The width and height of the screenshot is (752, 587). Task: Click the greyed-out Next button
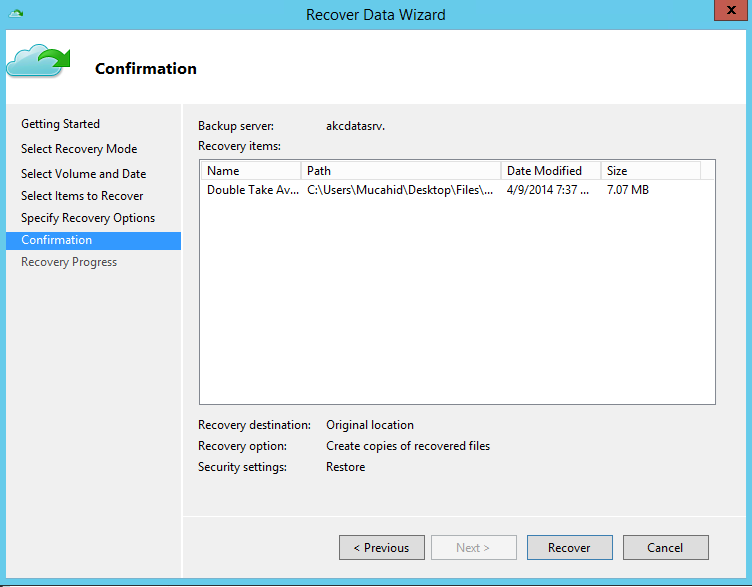coord(473,547)
